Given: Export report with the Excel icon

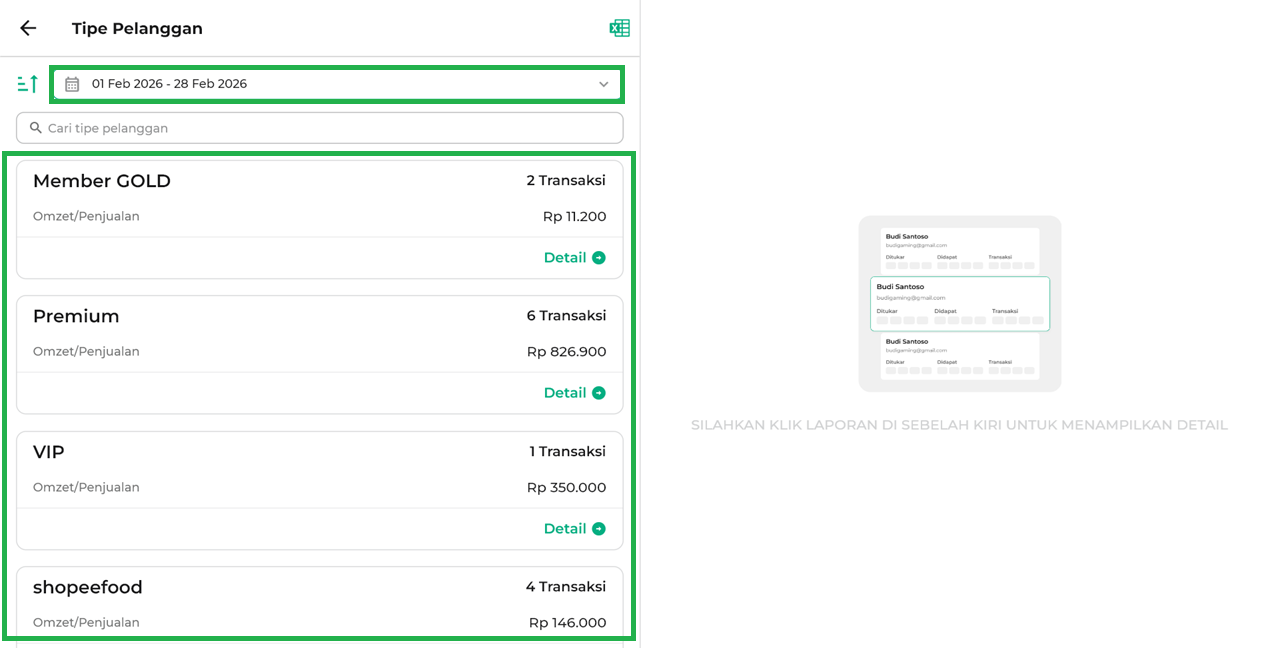Looking at the screenshot, I should (619, 28).
